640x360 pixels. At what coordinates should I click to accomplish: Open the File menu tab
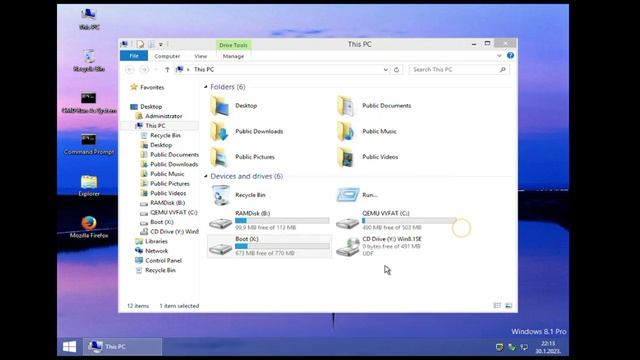[x=134, y=56]
